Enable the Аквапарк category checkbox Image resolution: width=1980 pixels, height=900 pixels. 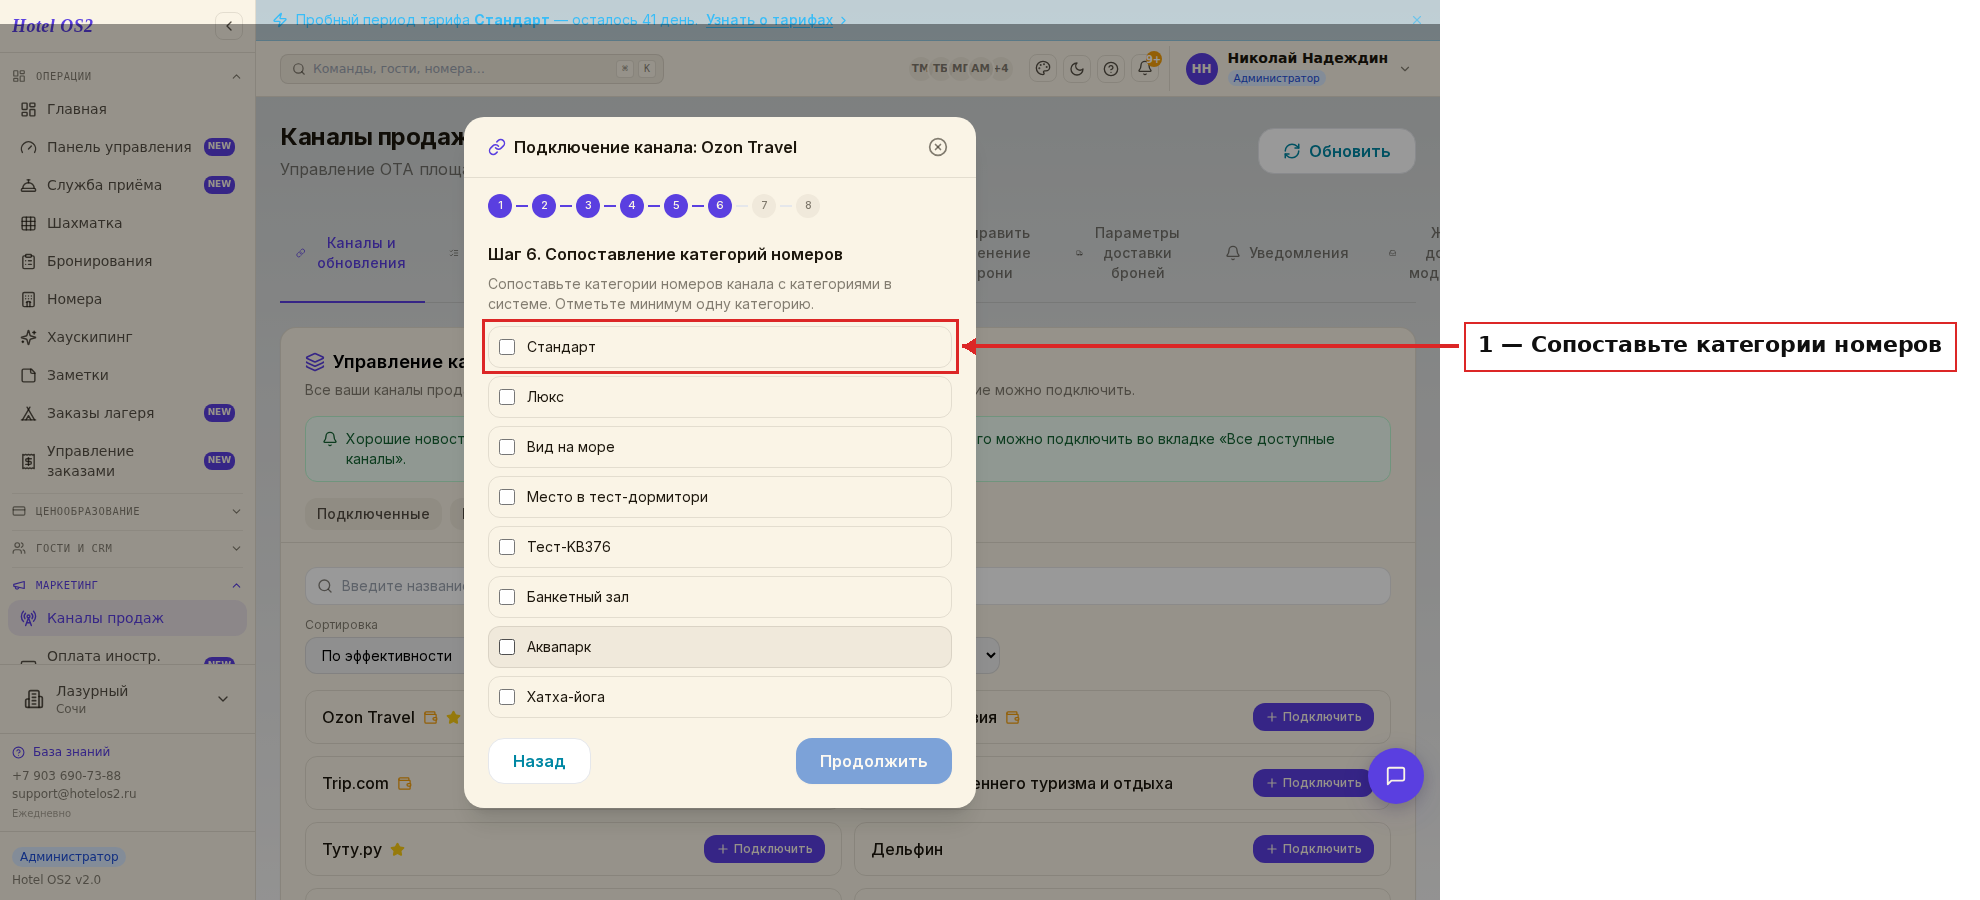coord(507,647)
